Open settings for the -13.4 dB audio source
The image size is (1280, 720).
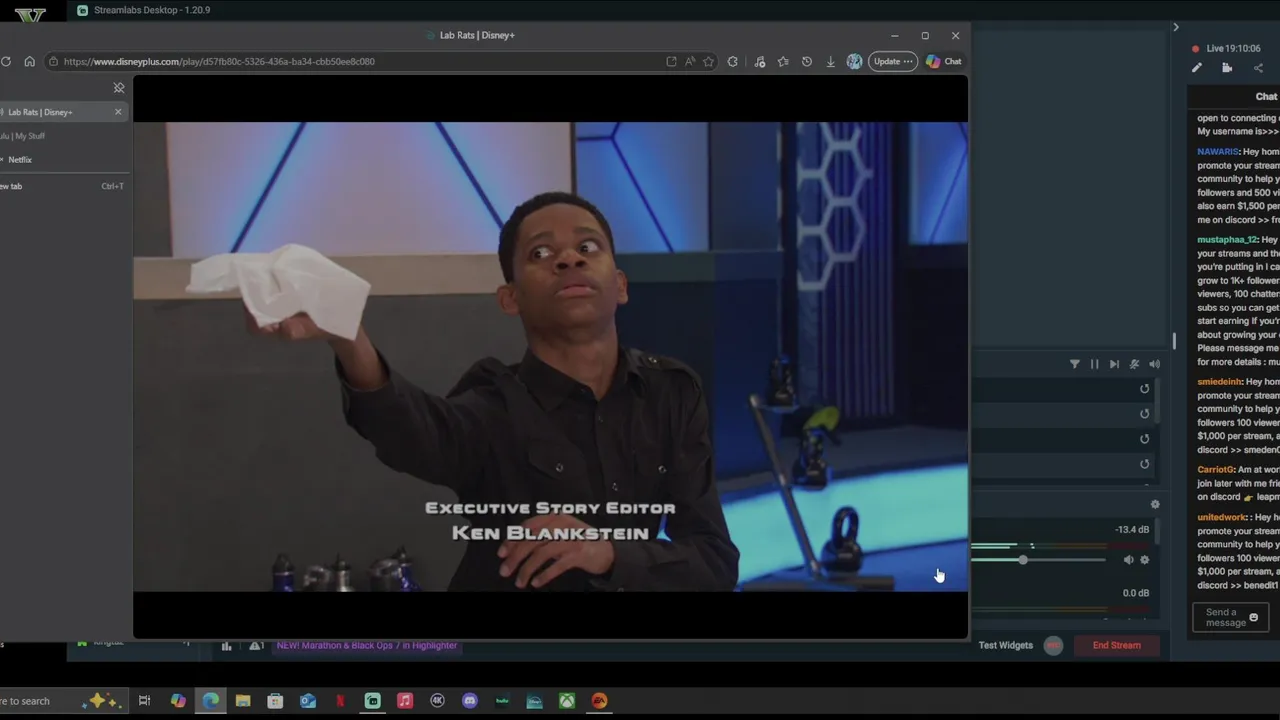[x=1145, y=560]
